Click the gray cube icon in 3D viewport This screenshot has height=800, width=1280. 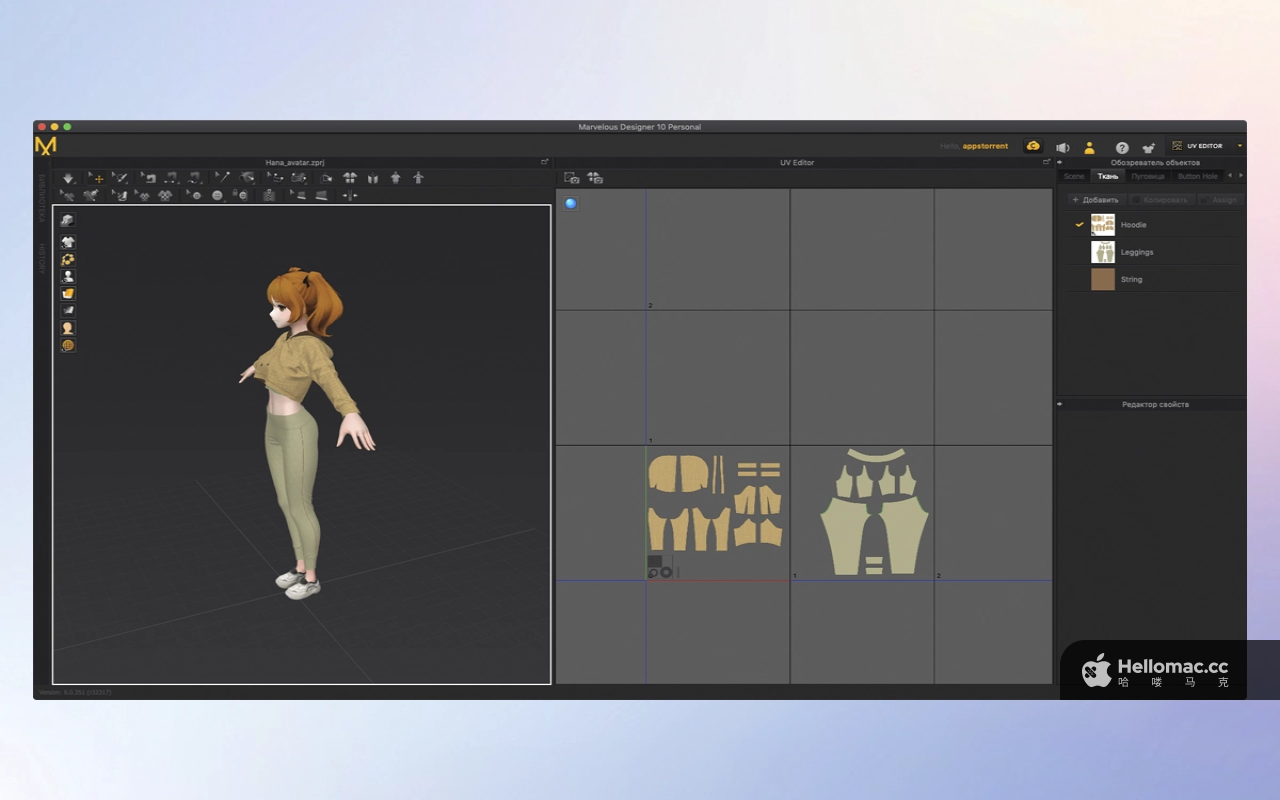67,220
